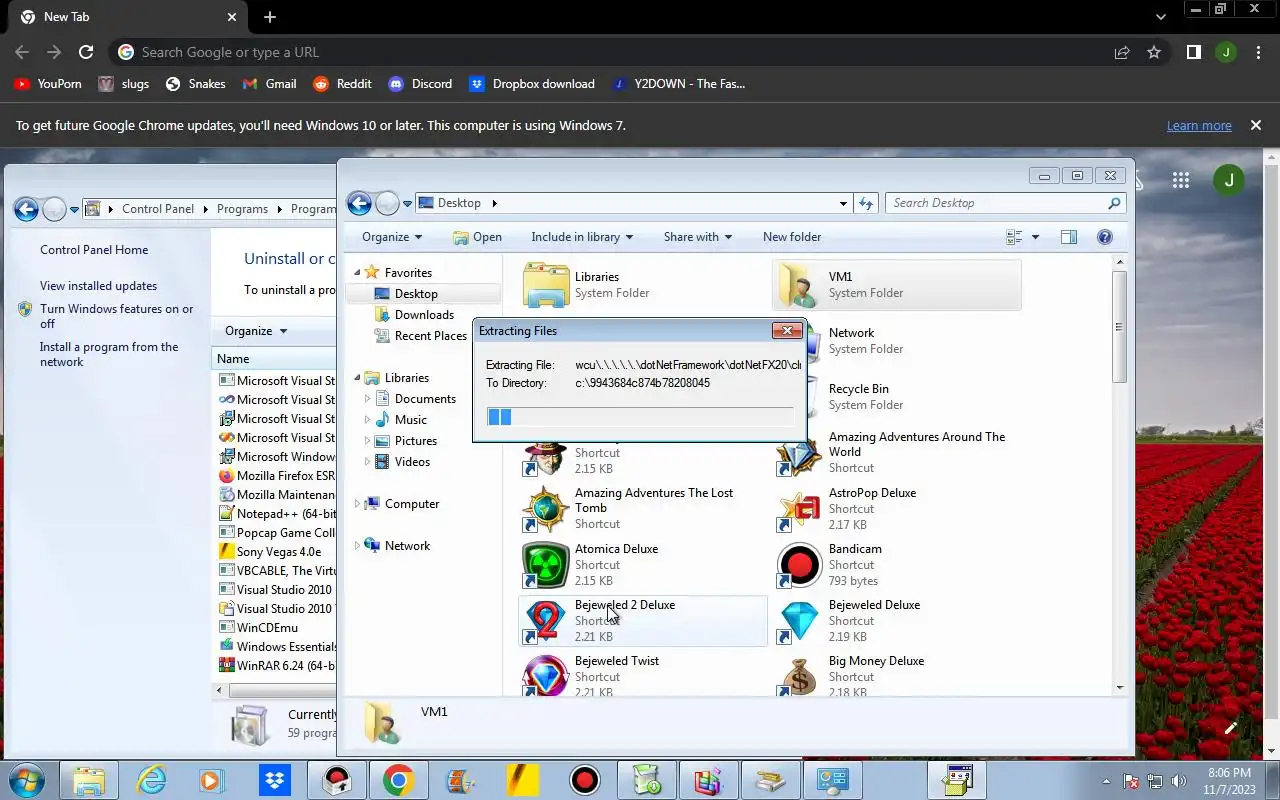Viewport: 1280px width, 800px height.
Task: Open the Chrome side panel
Action: (1193, 52)
